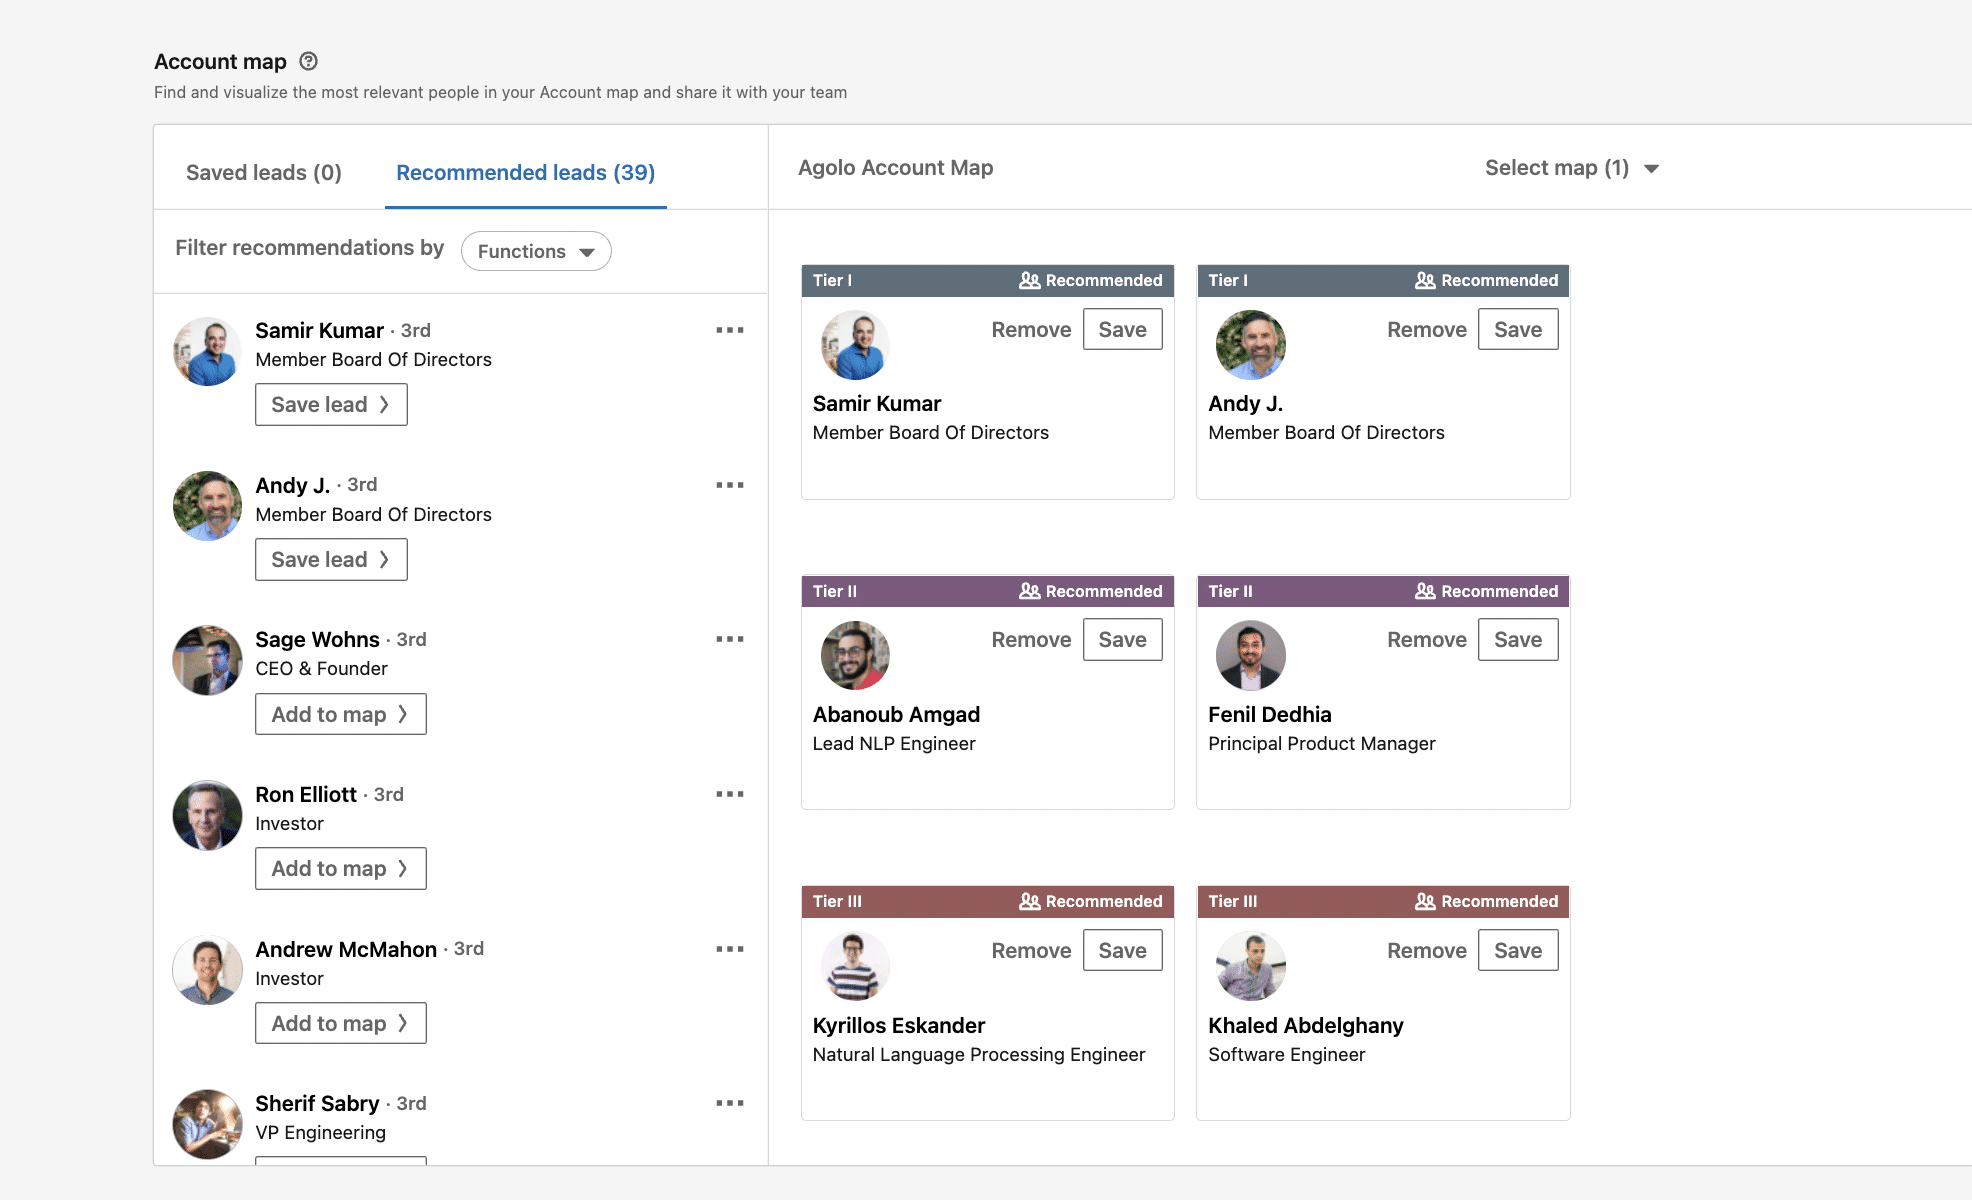Save Khaled Abdelghany card on the map
Screen dimensions: 1972x1200
coord(1518,950)
